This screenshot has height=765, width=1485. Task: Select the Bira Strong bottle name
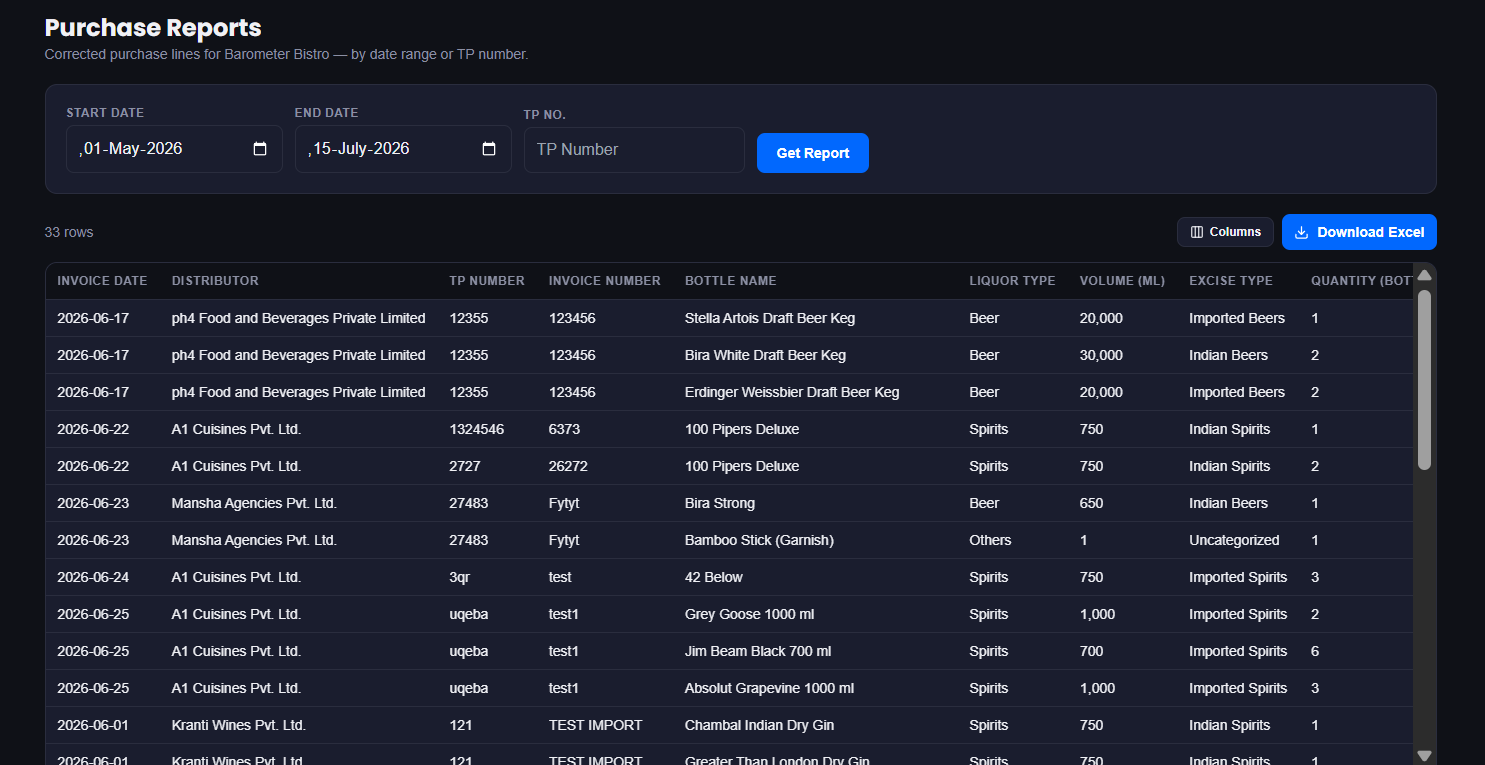coord(720,503)
